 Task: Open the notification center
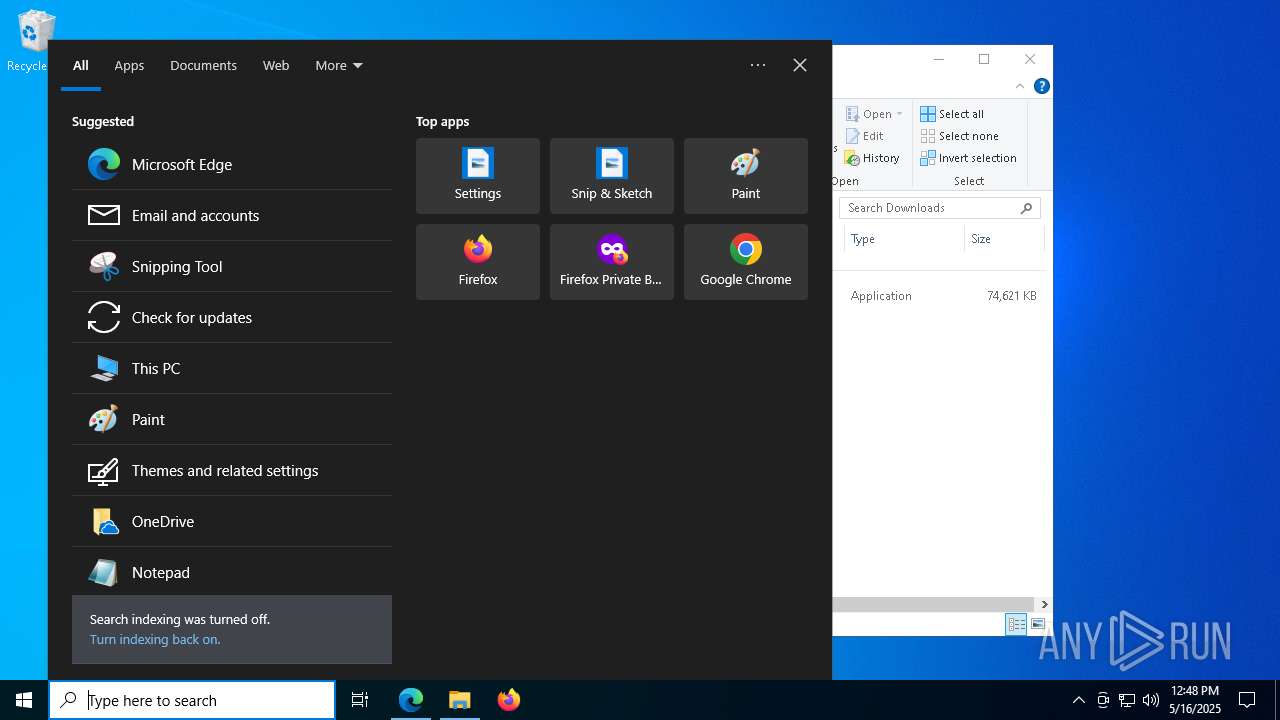[1247, 700]
